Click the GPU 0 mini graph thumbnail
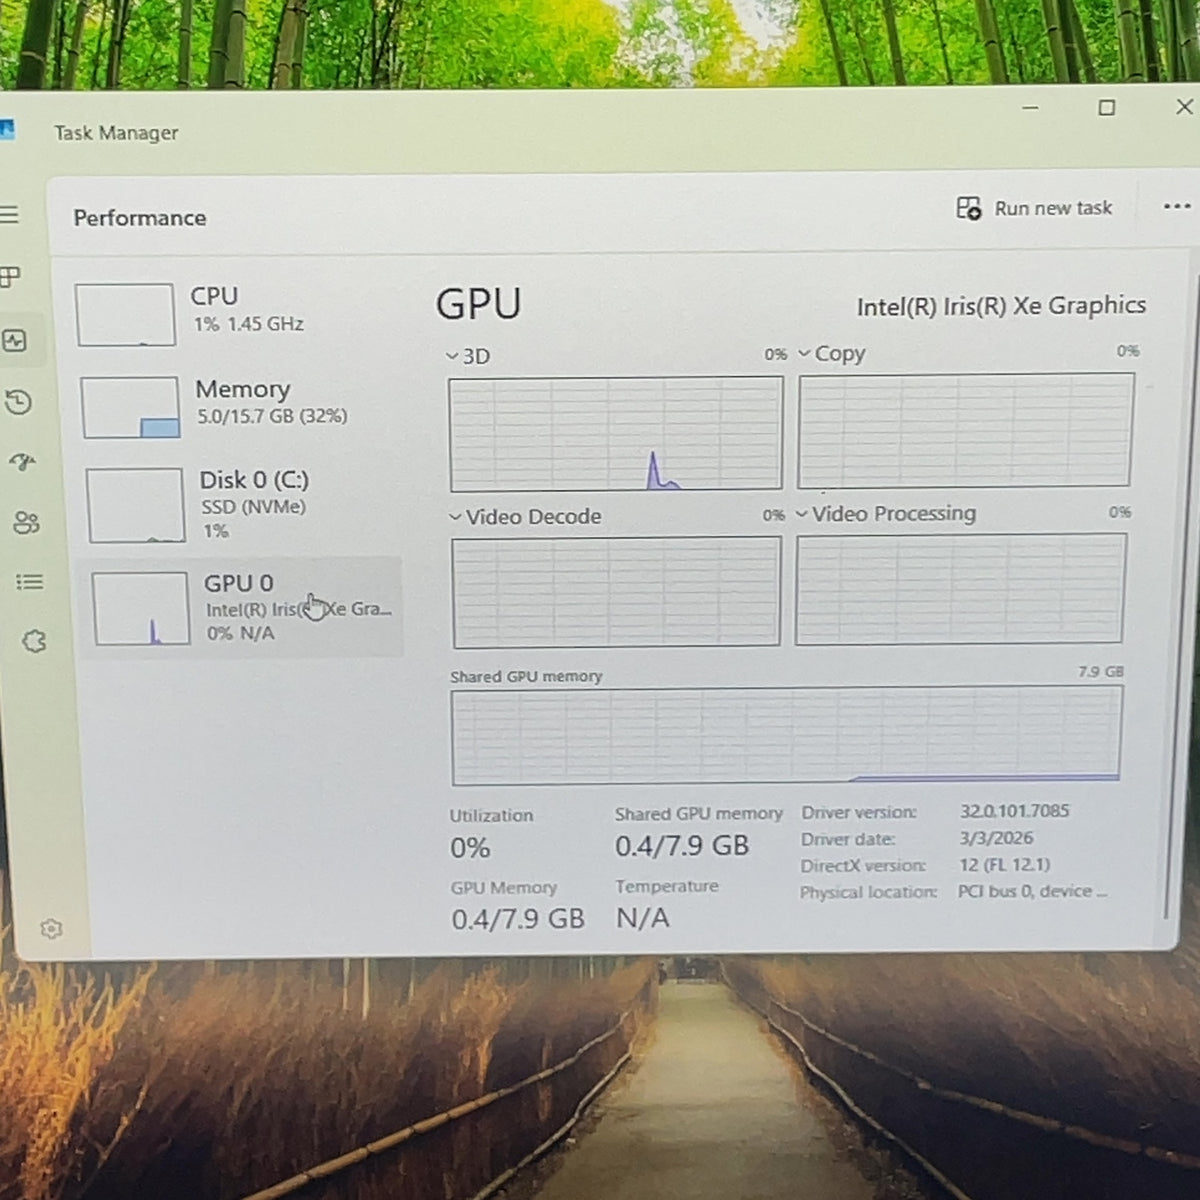This screenshot has width=1200, height=1200. 140,608
